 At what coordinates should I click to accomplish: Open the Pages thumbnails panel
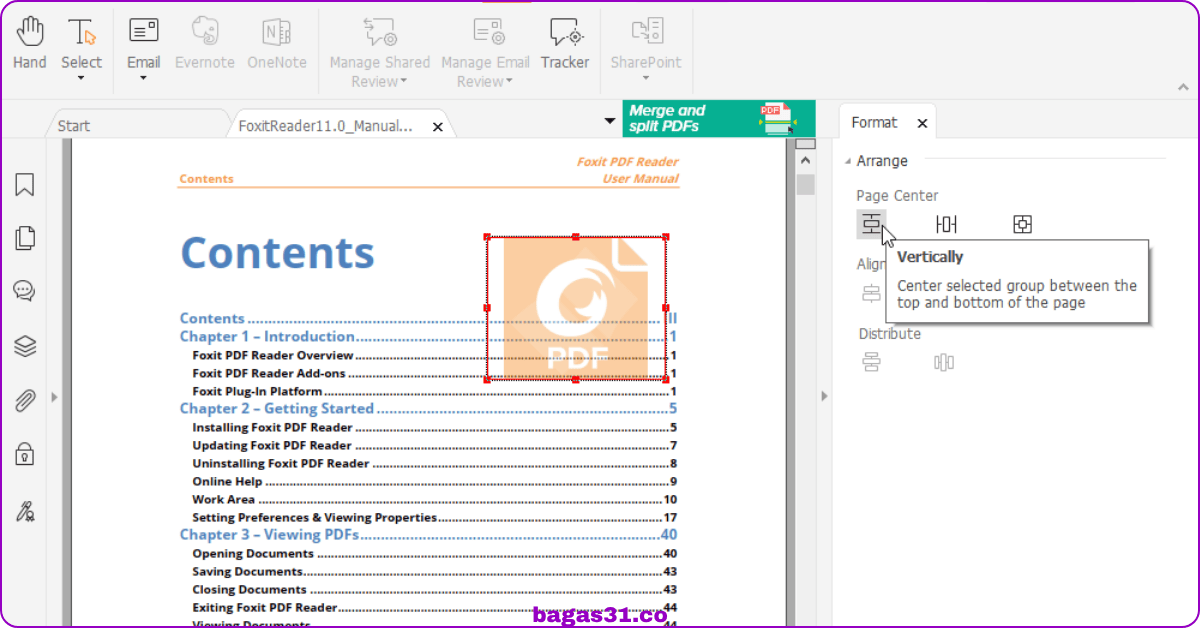(x=25, y=238)
